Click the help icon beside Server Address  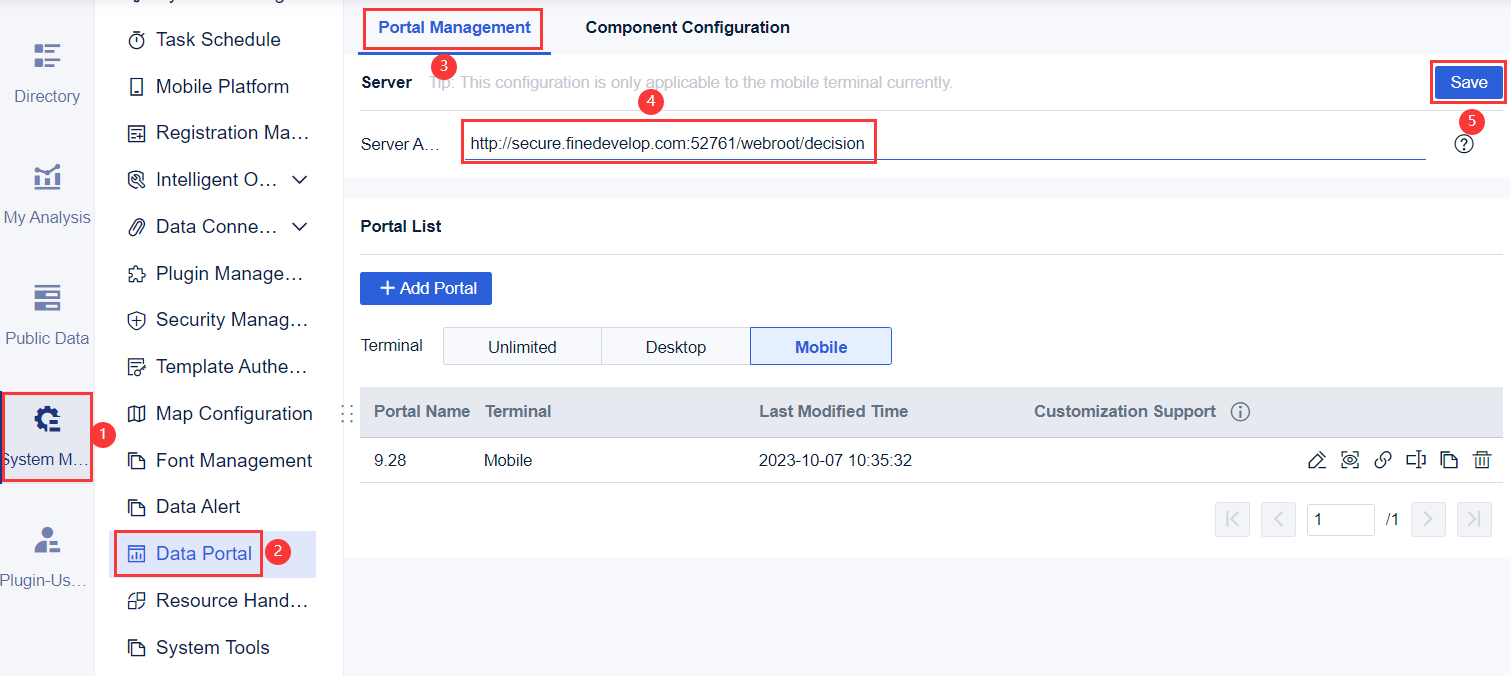pos(1464,144)
